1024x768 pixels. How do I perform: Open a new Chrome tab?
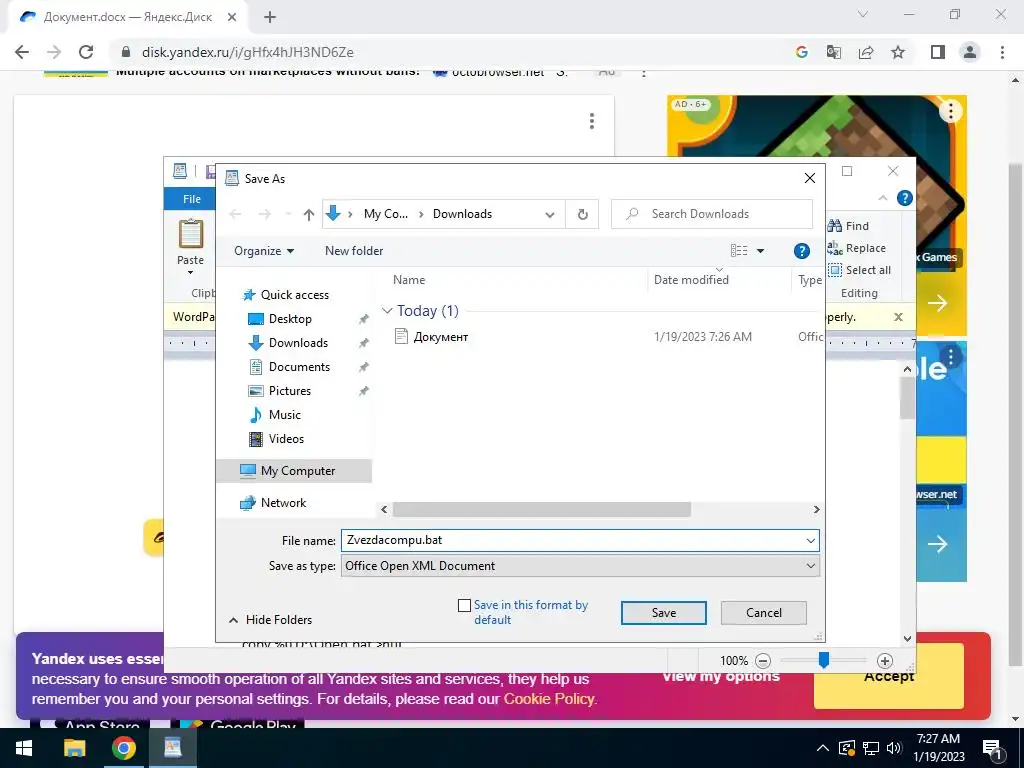(270, 17)
